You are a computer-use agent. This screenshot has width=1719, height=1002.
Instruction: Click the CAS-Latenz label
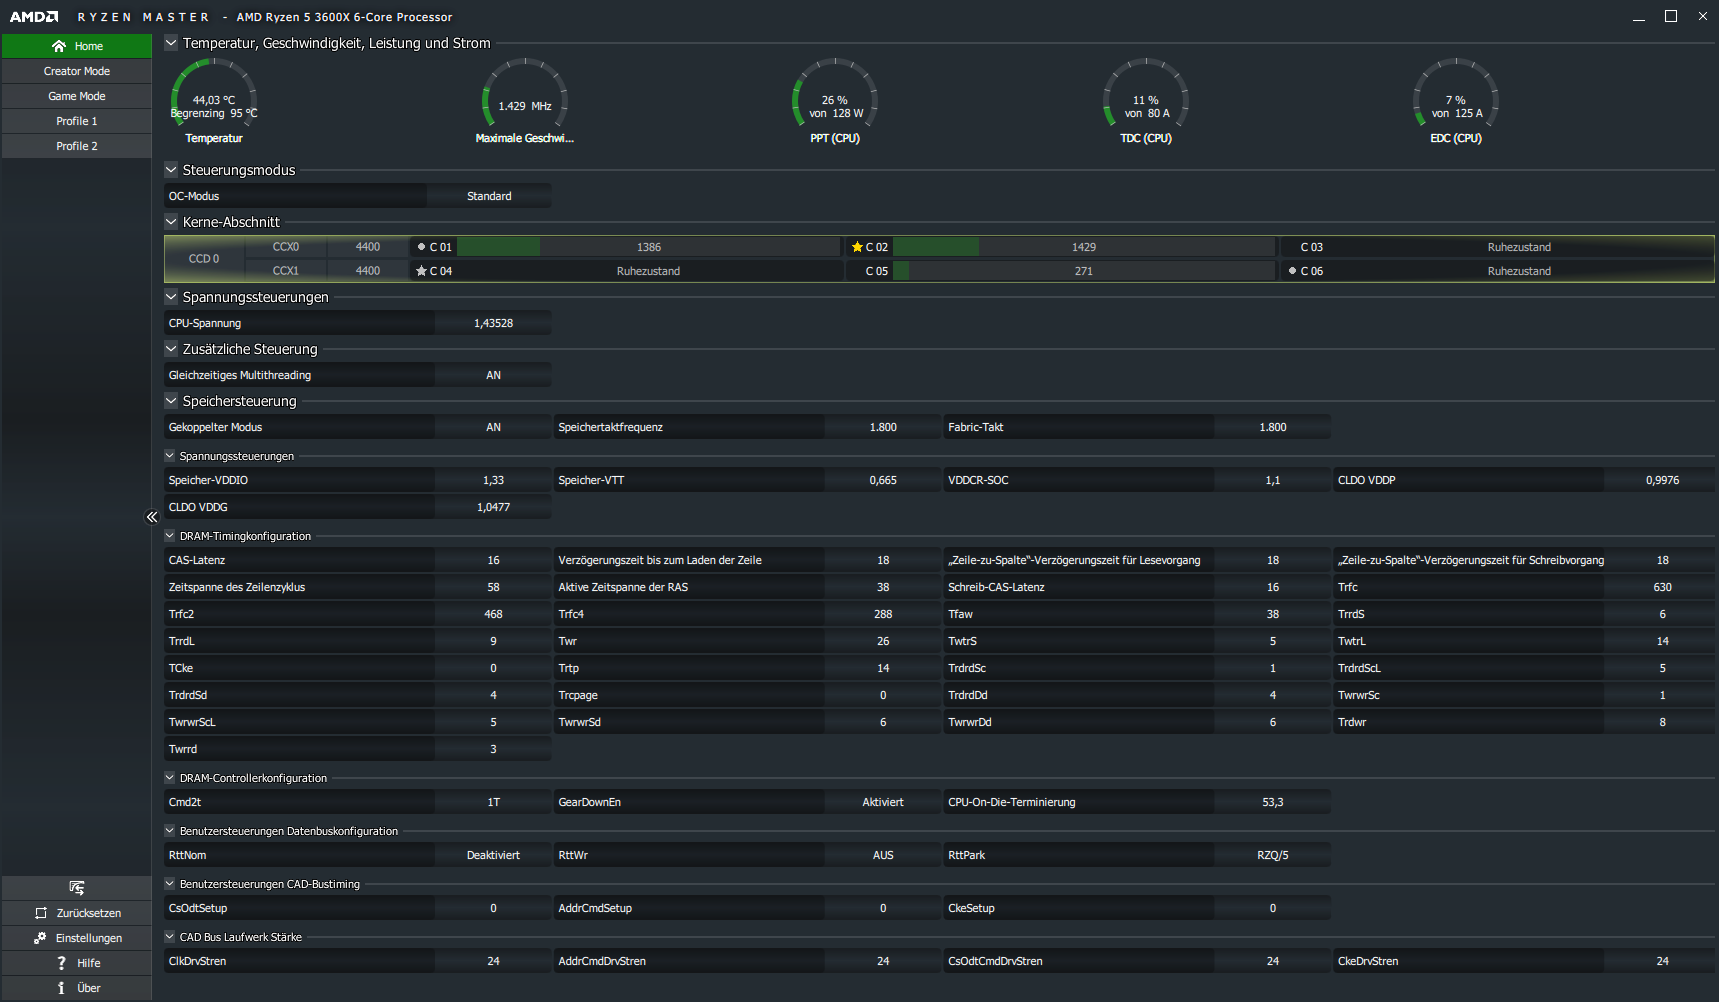click(197, 560)
